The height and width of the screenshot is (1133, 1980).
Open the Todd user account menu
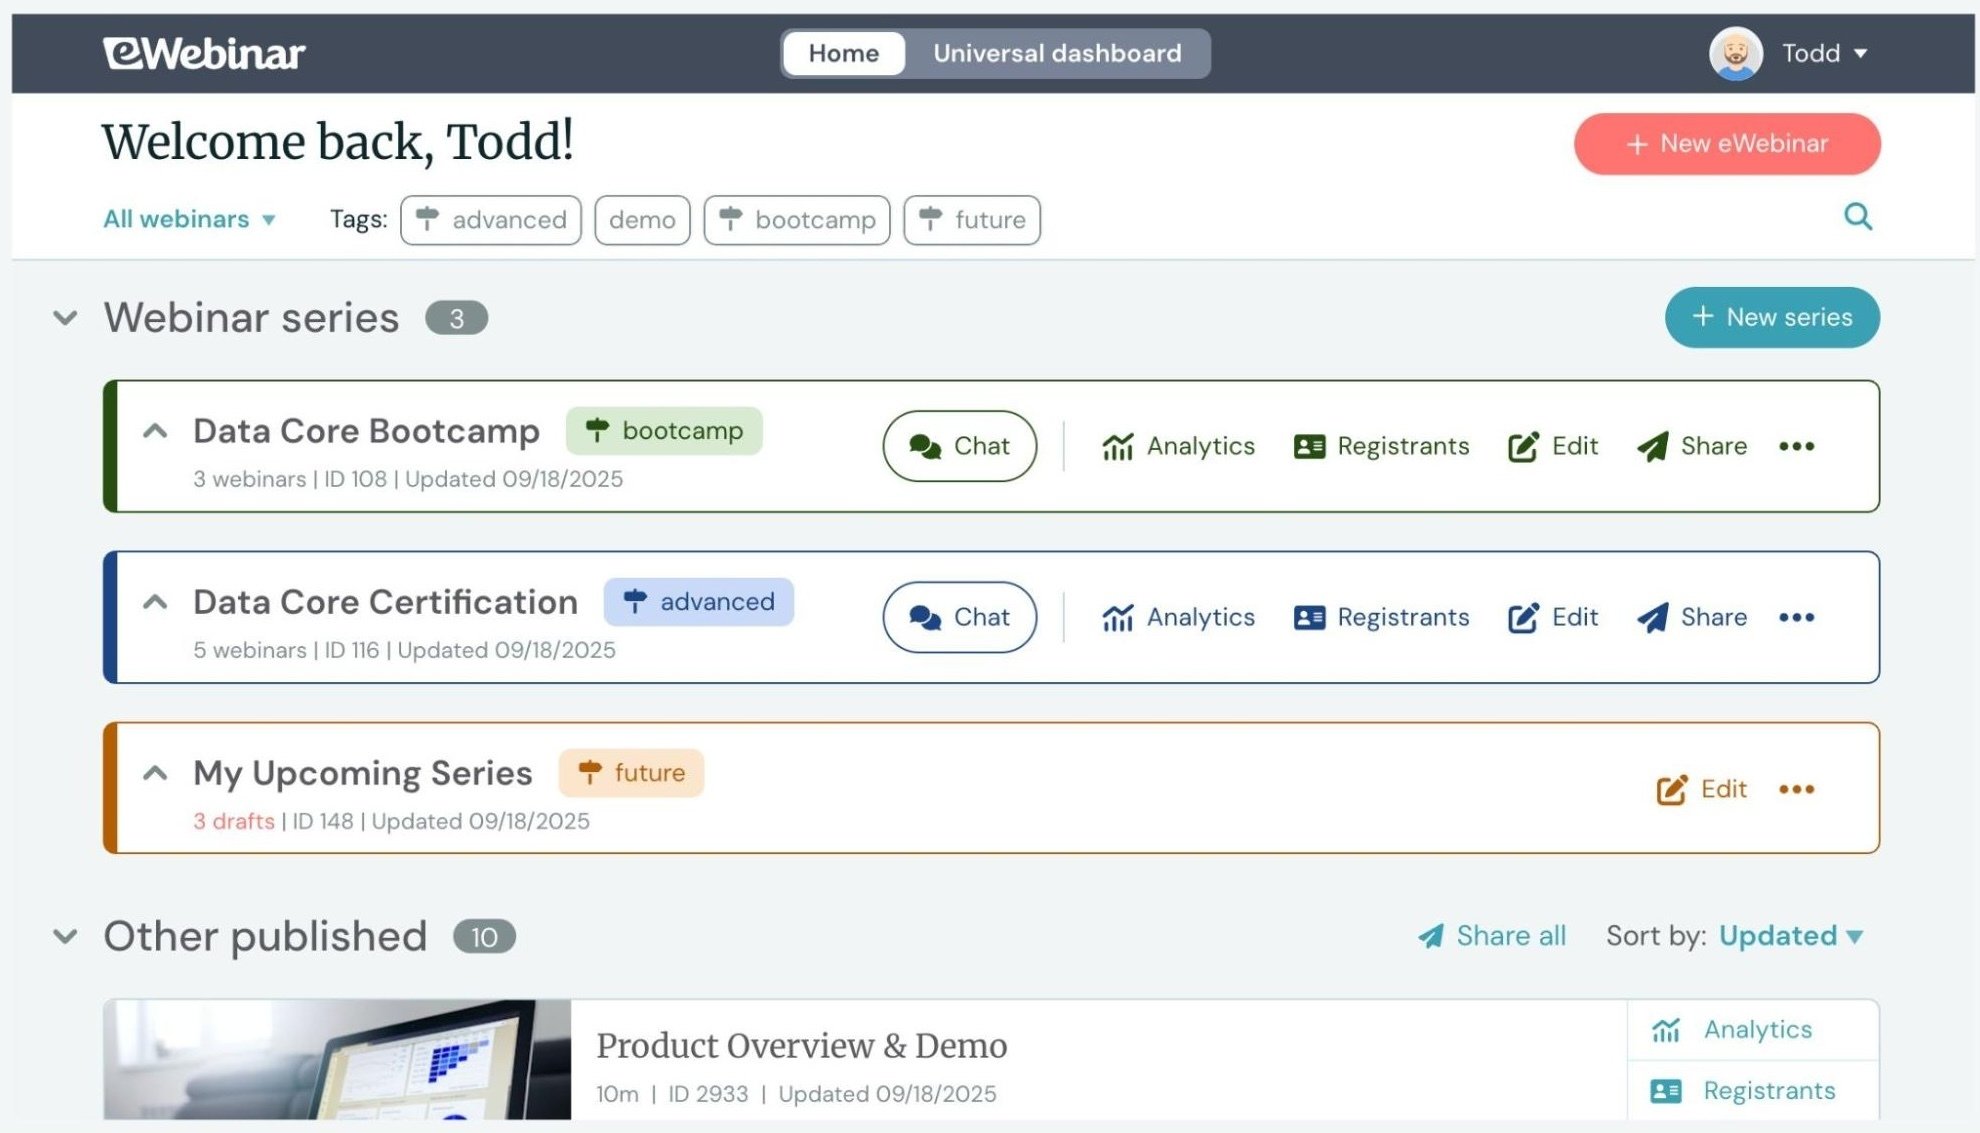(x=1789, y=53)
